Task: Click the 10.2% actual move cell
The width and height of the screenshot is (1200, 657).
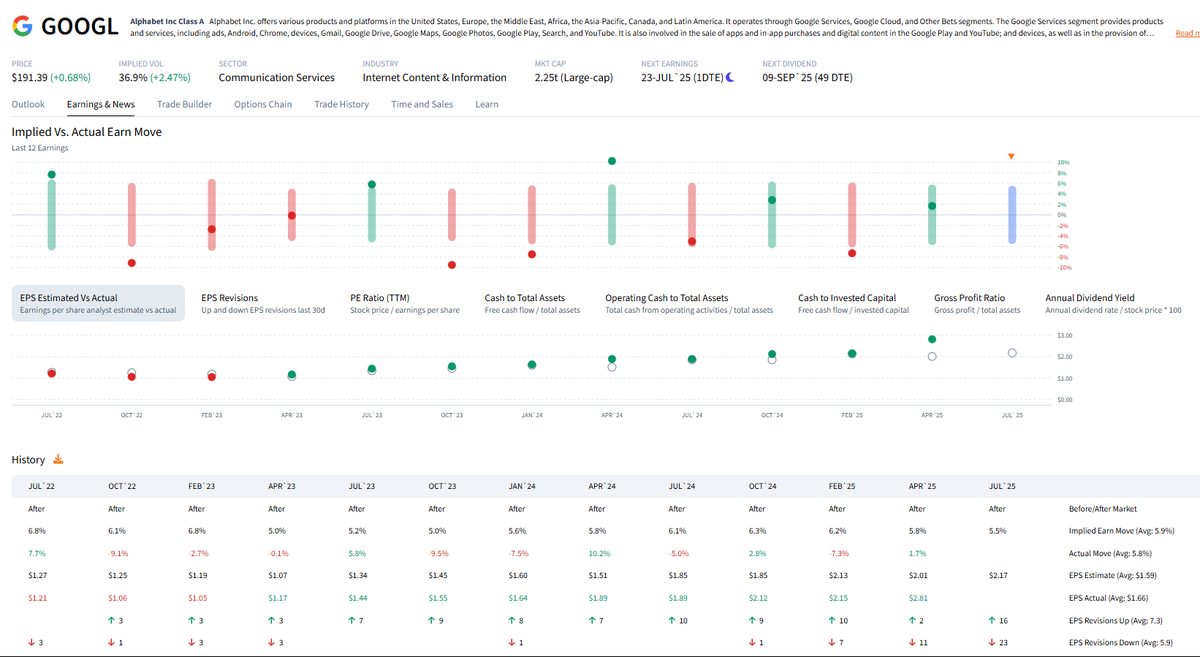Action: tap(599, 552)
